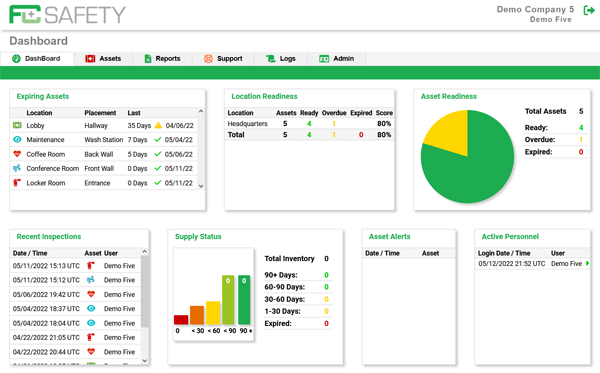This screenshot has height=373, width=600.
Task: Click the scroll down arrow in Recent Inspections
Action: point(145,360)
